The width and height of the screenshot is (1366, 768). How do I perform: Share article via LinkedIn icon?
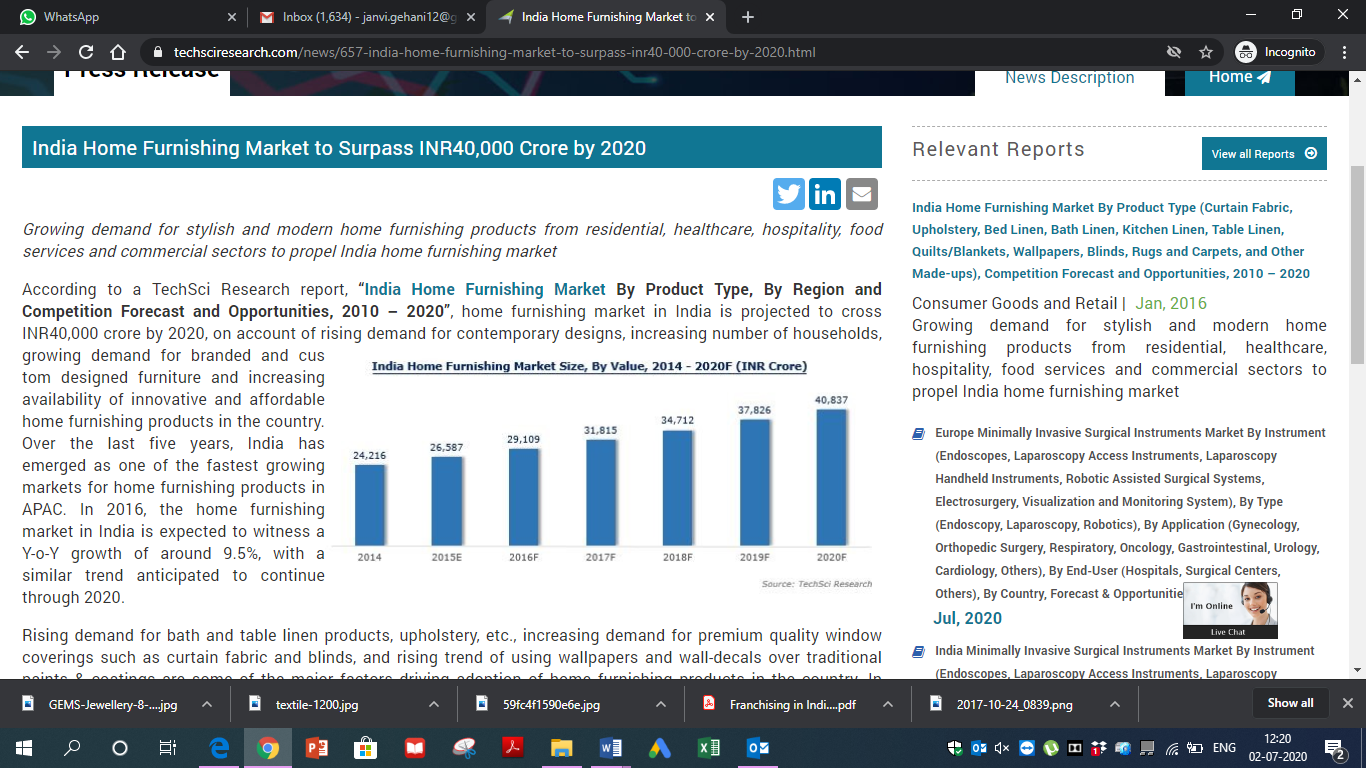click(x=825, y=194)
